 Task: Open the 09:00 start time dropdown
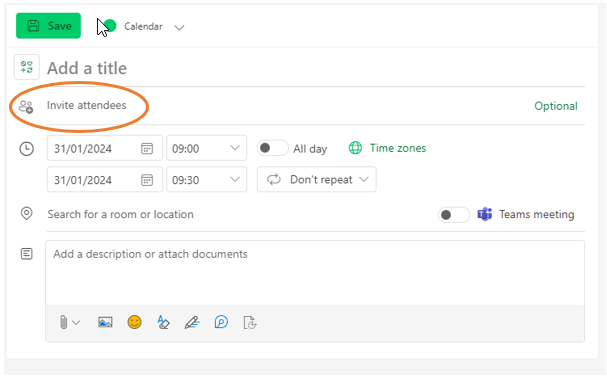pos(207,148)
